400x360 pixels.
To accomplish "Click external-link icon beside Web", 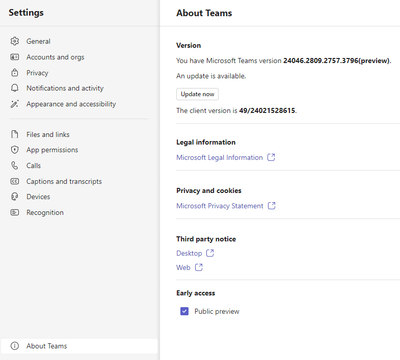I will 199,267.
